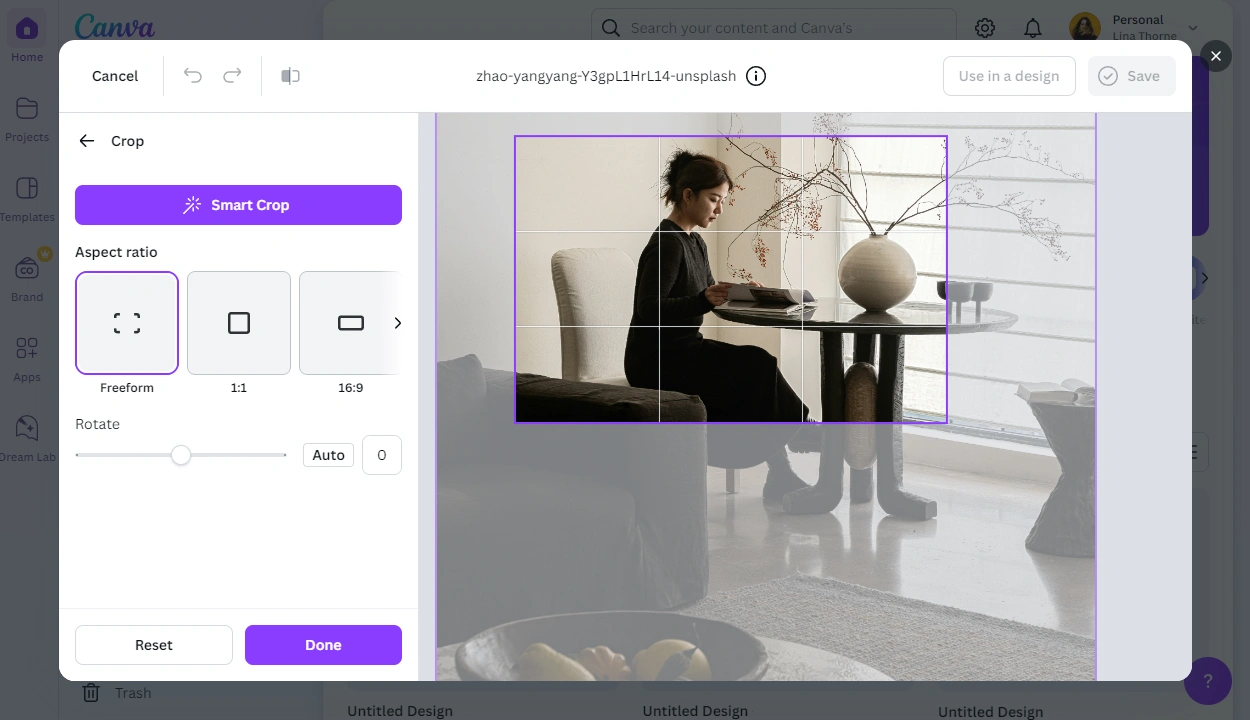Click the Rotate slider handle
This screenshot has height=720, width=1250.
(x=181, y=455)
